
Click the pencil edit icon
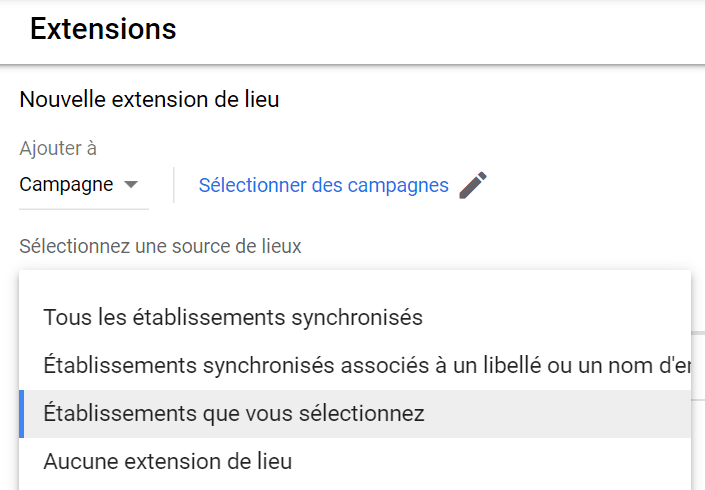(x=473, y=185)
